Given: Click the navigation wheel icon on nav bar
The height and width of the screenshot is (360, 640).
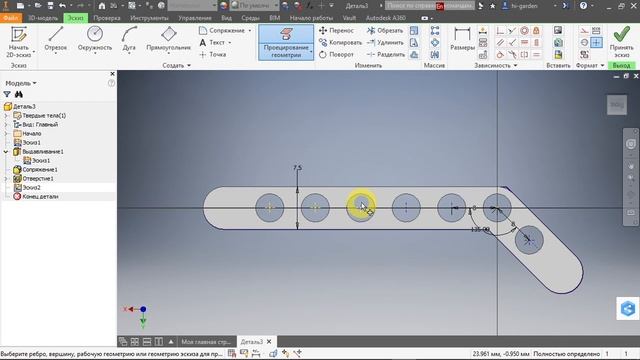Looking at the screenshot, I should coord(631,144).
